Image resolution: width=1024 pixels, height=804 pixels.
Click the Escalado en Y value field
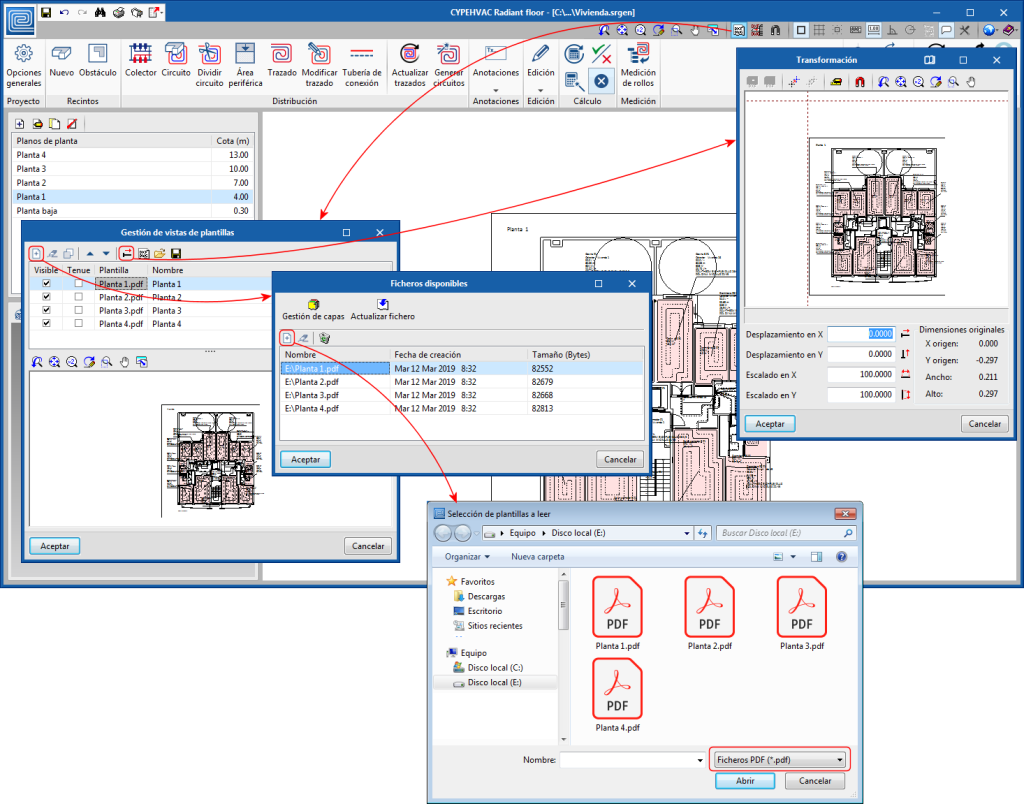point(861,394)
